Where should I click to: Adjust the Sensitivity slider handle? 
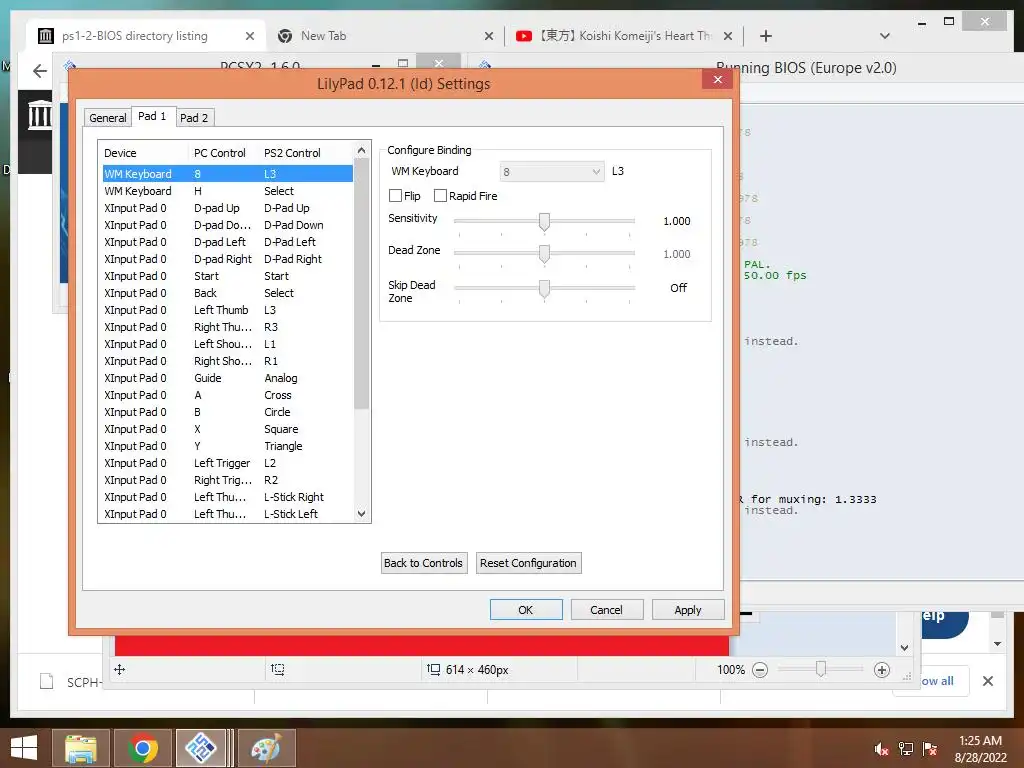coord(544,221)
